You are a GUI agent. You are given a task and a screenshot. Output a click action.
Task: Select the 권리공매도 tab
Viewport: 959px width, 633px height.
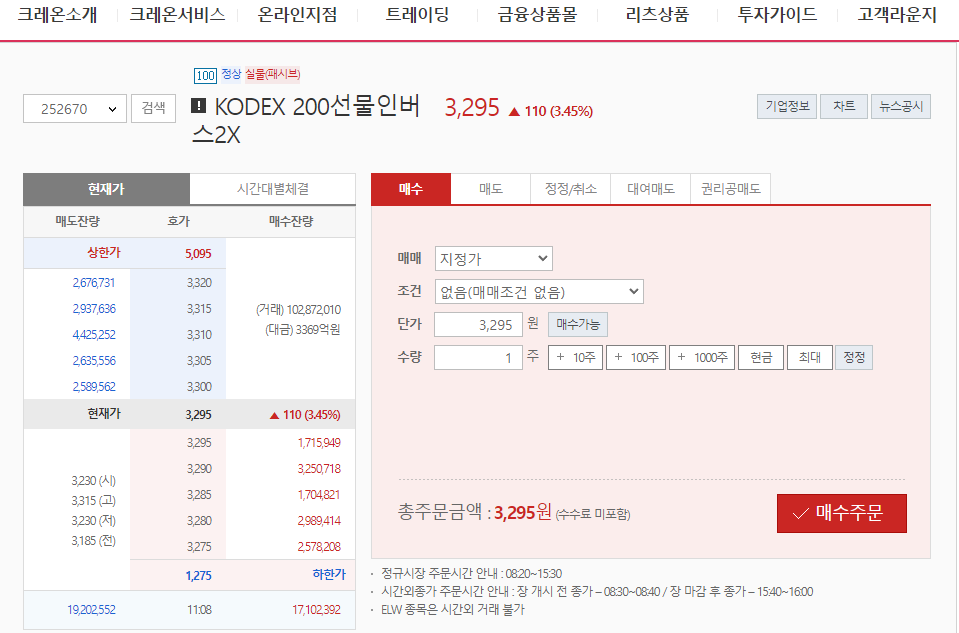tap(730, 189)
